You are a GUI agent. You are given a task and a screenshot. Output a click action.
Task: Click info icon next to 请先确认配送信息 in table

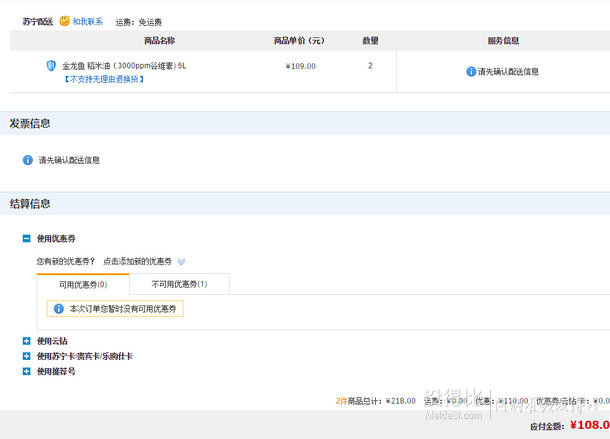point(471,72)
